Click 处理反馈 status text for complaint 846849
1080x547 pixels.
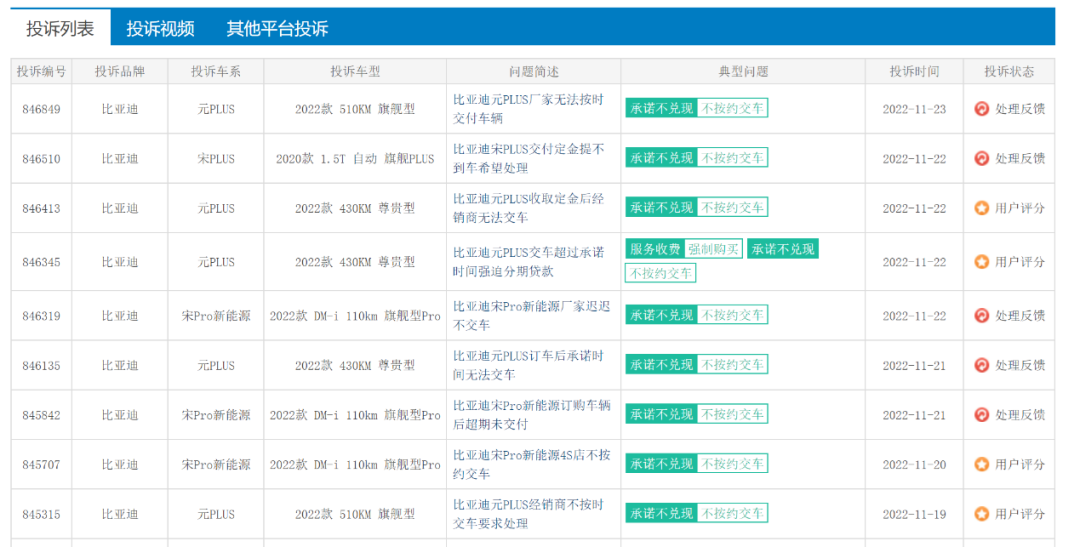(1020, 109)
